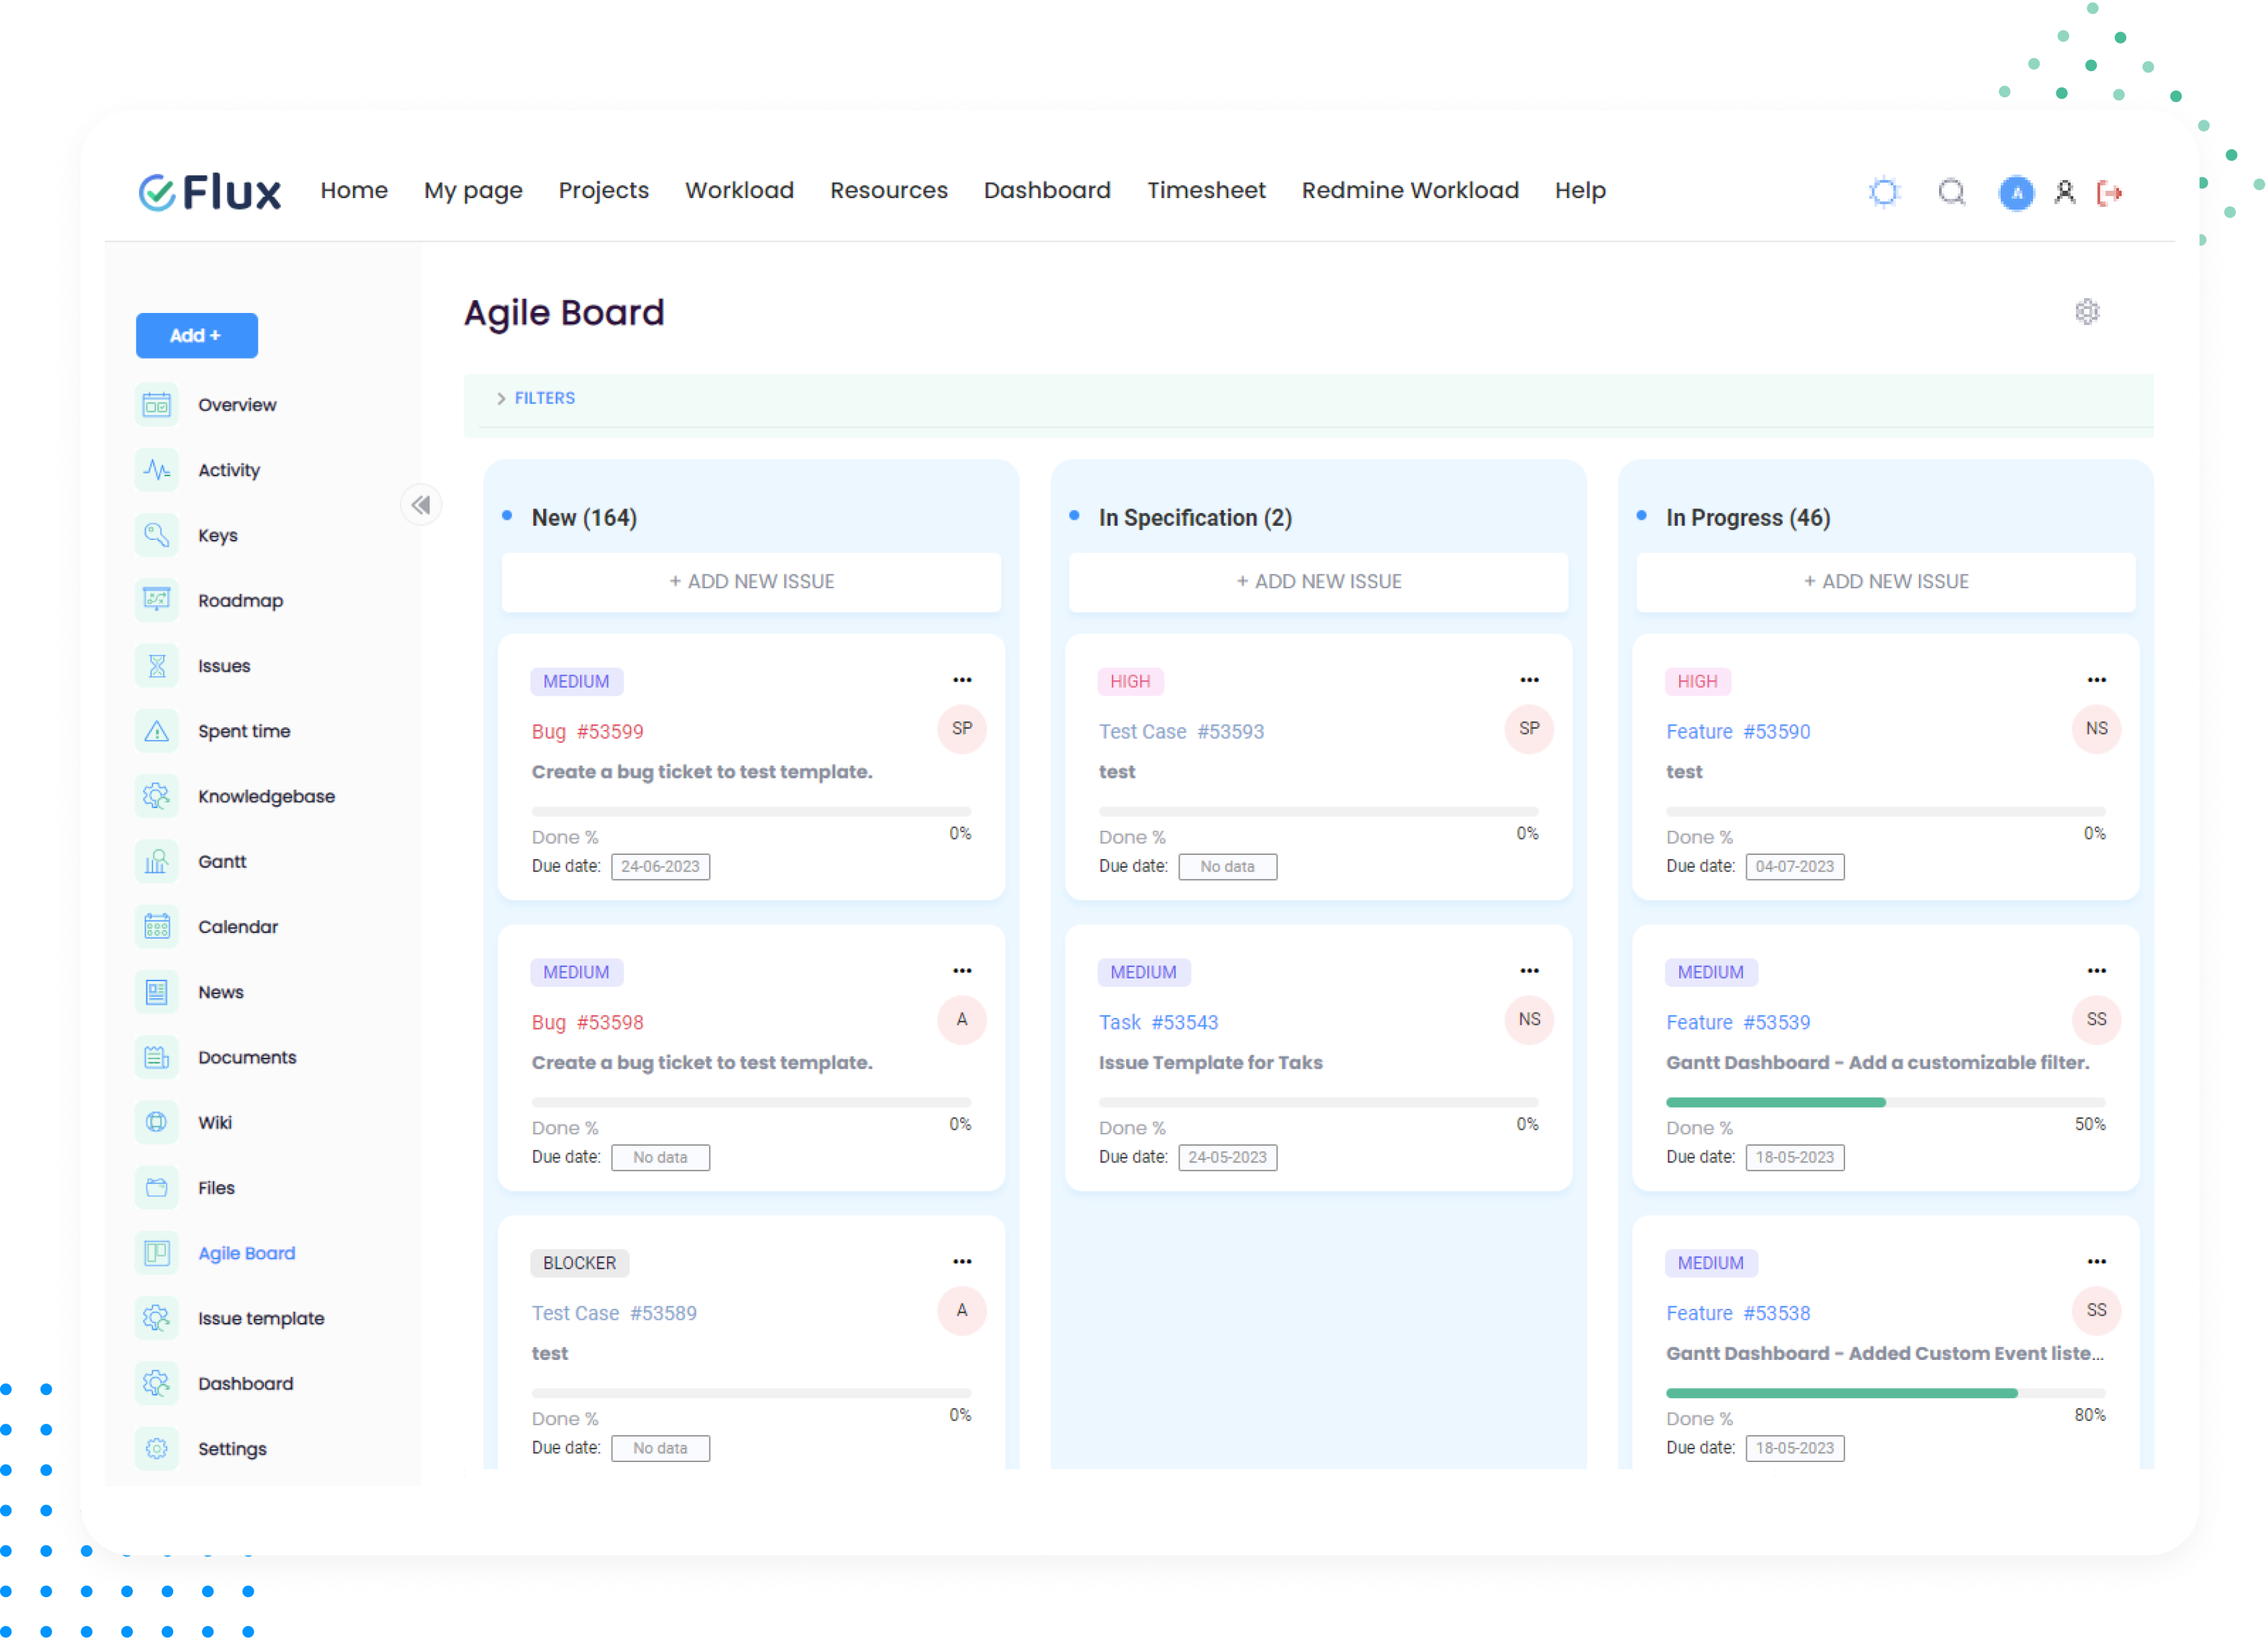Open three-dot menu on Task #53543 card

coord(1529,971)
